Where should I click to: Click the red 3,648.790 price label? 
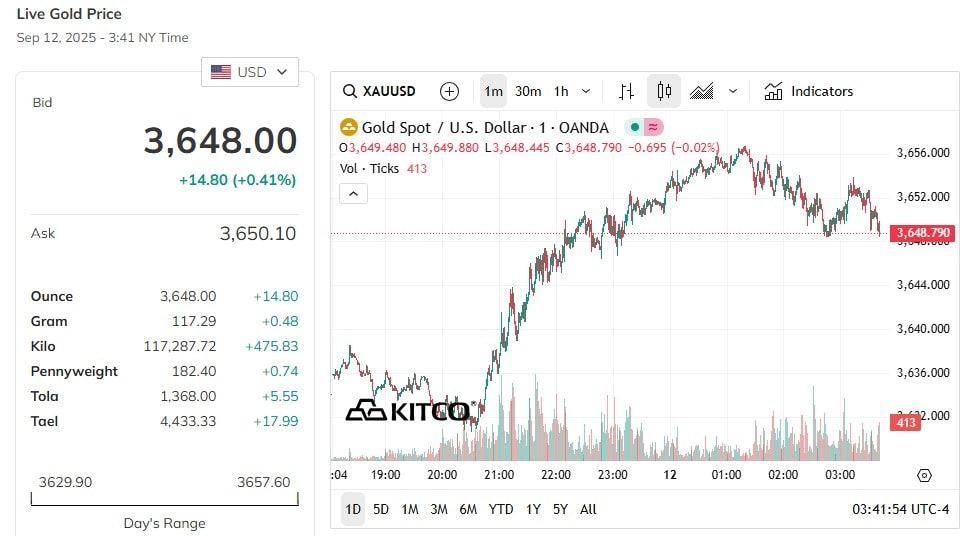pos(923,233)
